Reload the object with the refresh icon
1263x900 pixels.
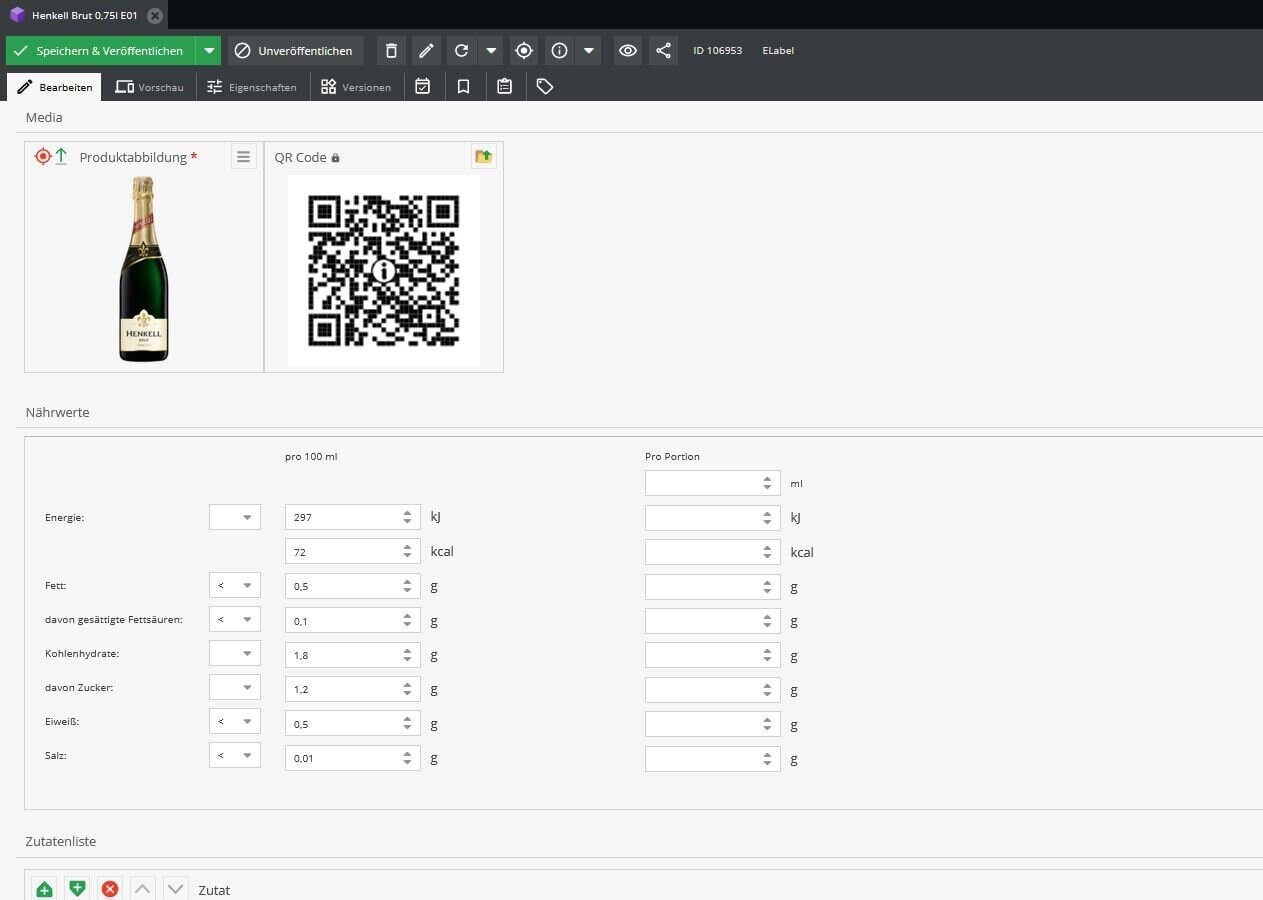coord(461,51)
